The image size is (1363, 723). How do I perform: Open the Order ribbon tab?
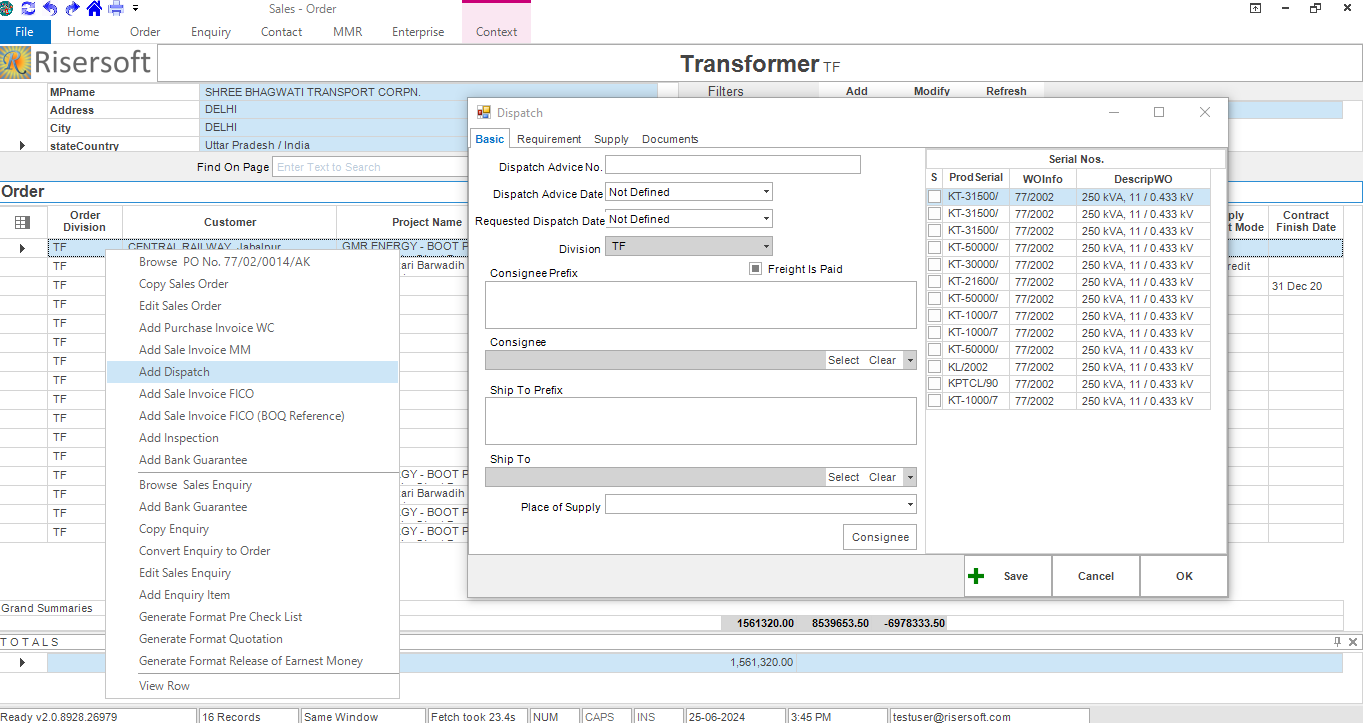[145, 32]
